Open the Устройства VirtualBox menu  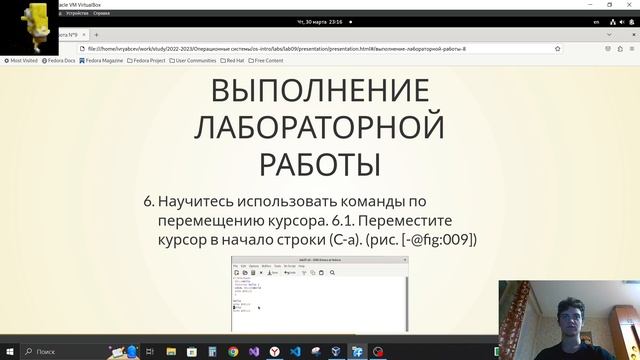point(77,13)
